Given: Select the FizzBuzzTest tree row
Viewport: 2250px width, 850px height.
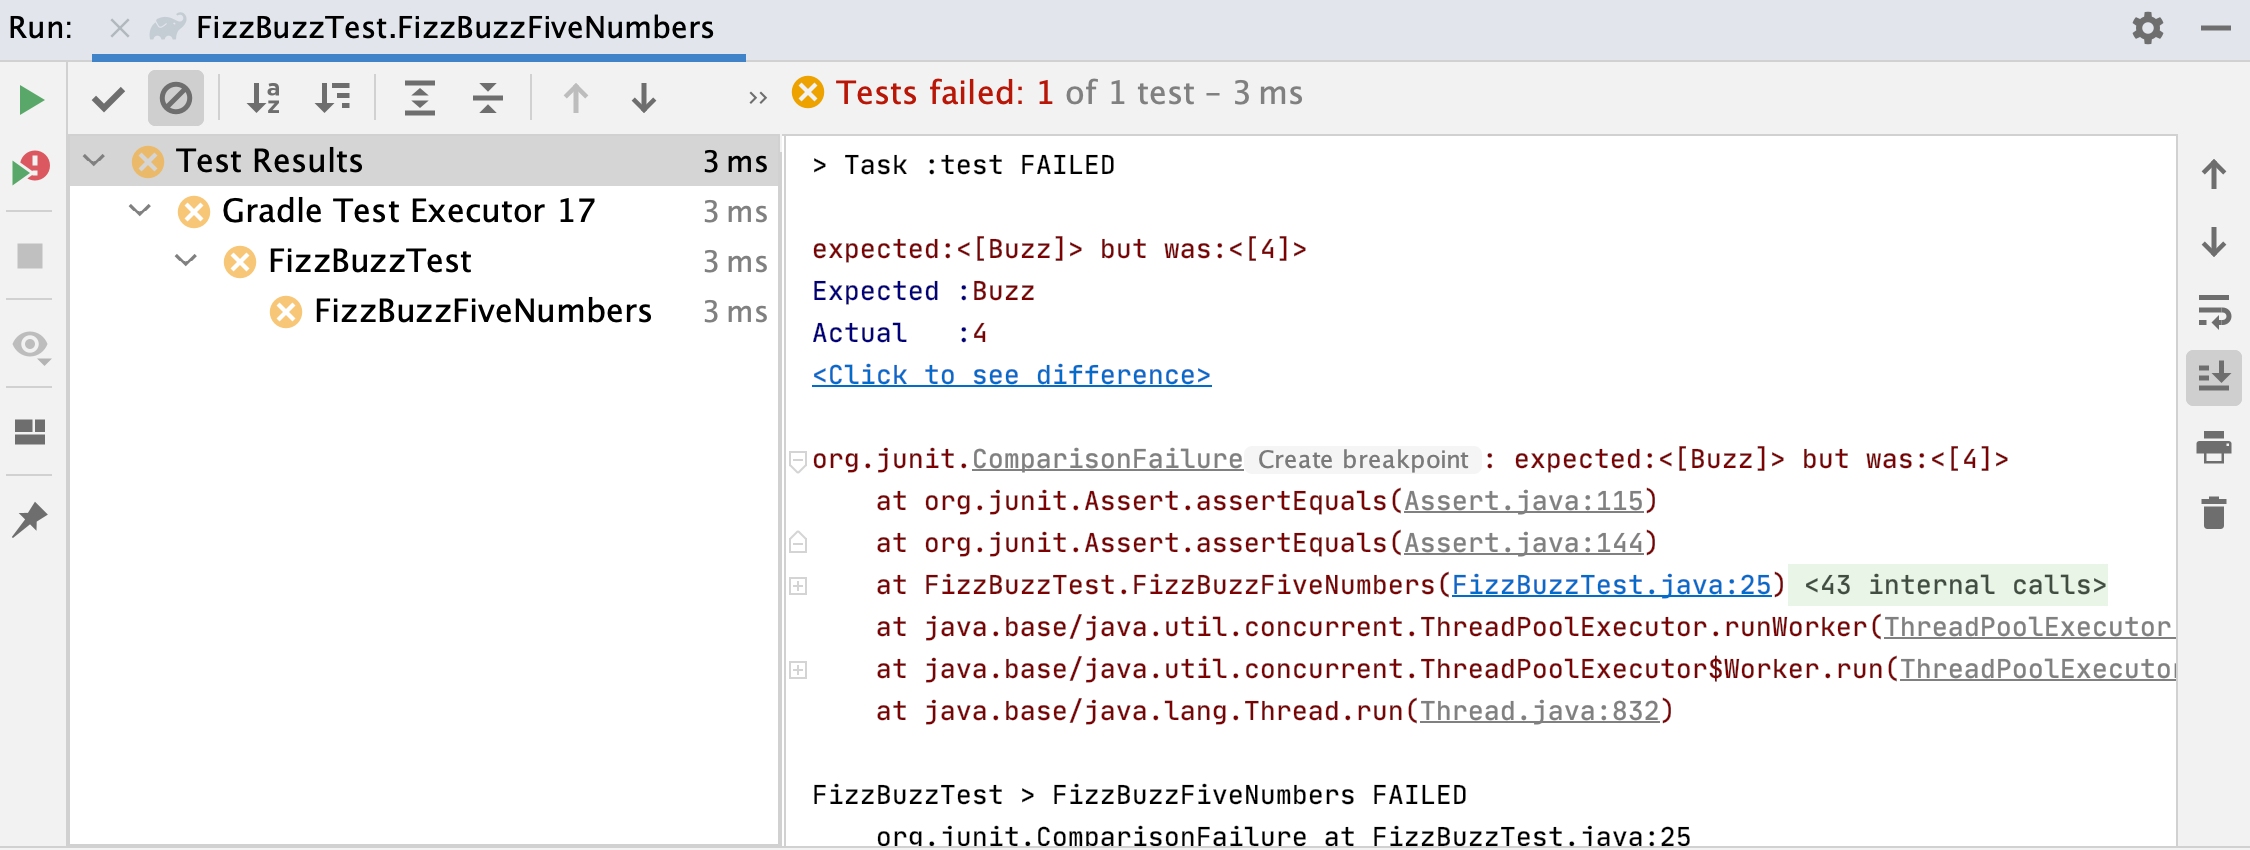Looking at the screenshot, I should click(x=424, y=261).
